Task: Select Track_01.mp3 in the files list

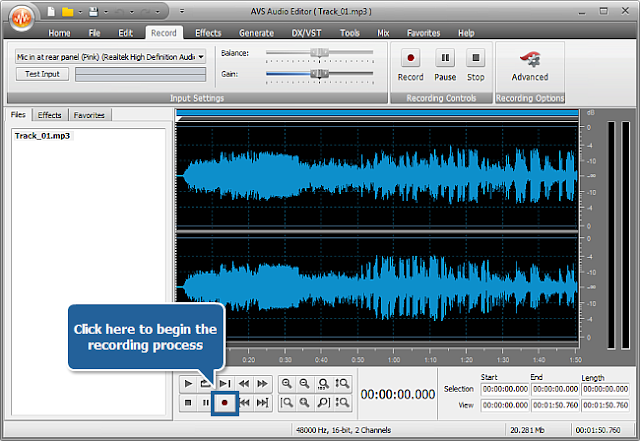Action: [x=42, y=136]
